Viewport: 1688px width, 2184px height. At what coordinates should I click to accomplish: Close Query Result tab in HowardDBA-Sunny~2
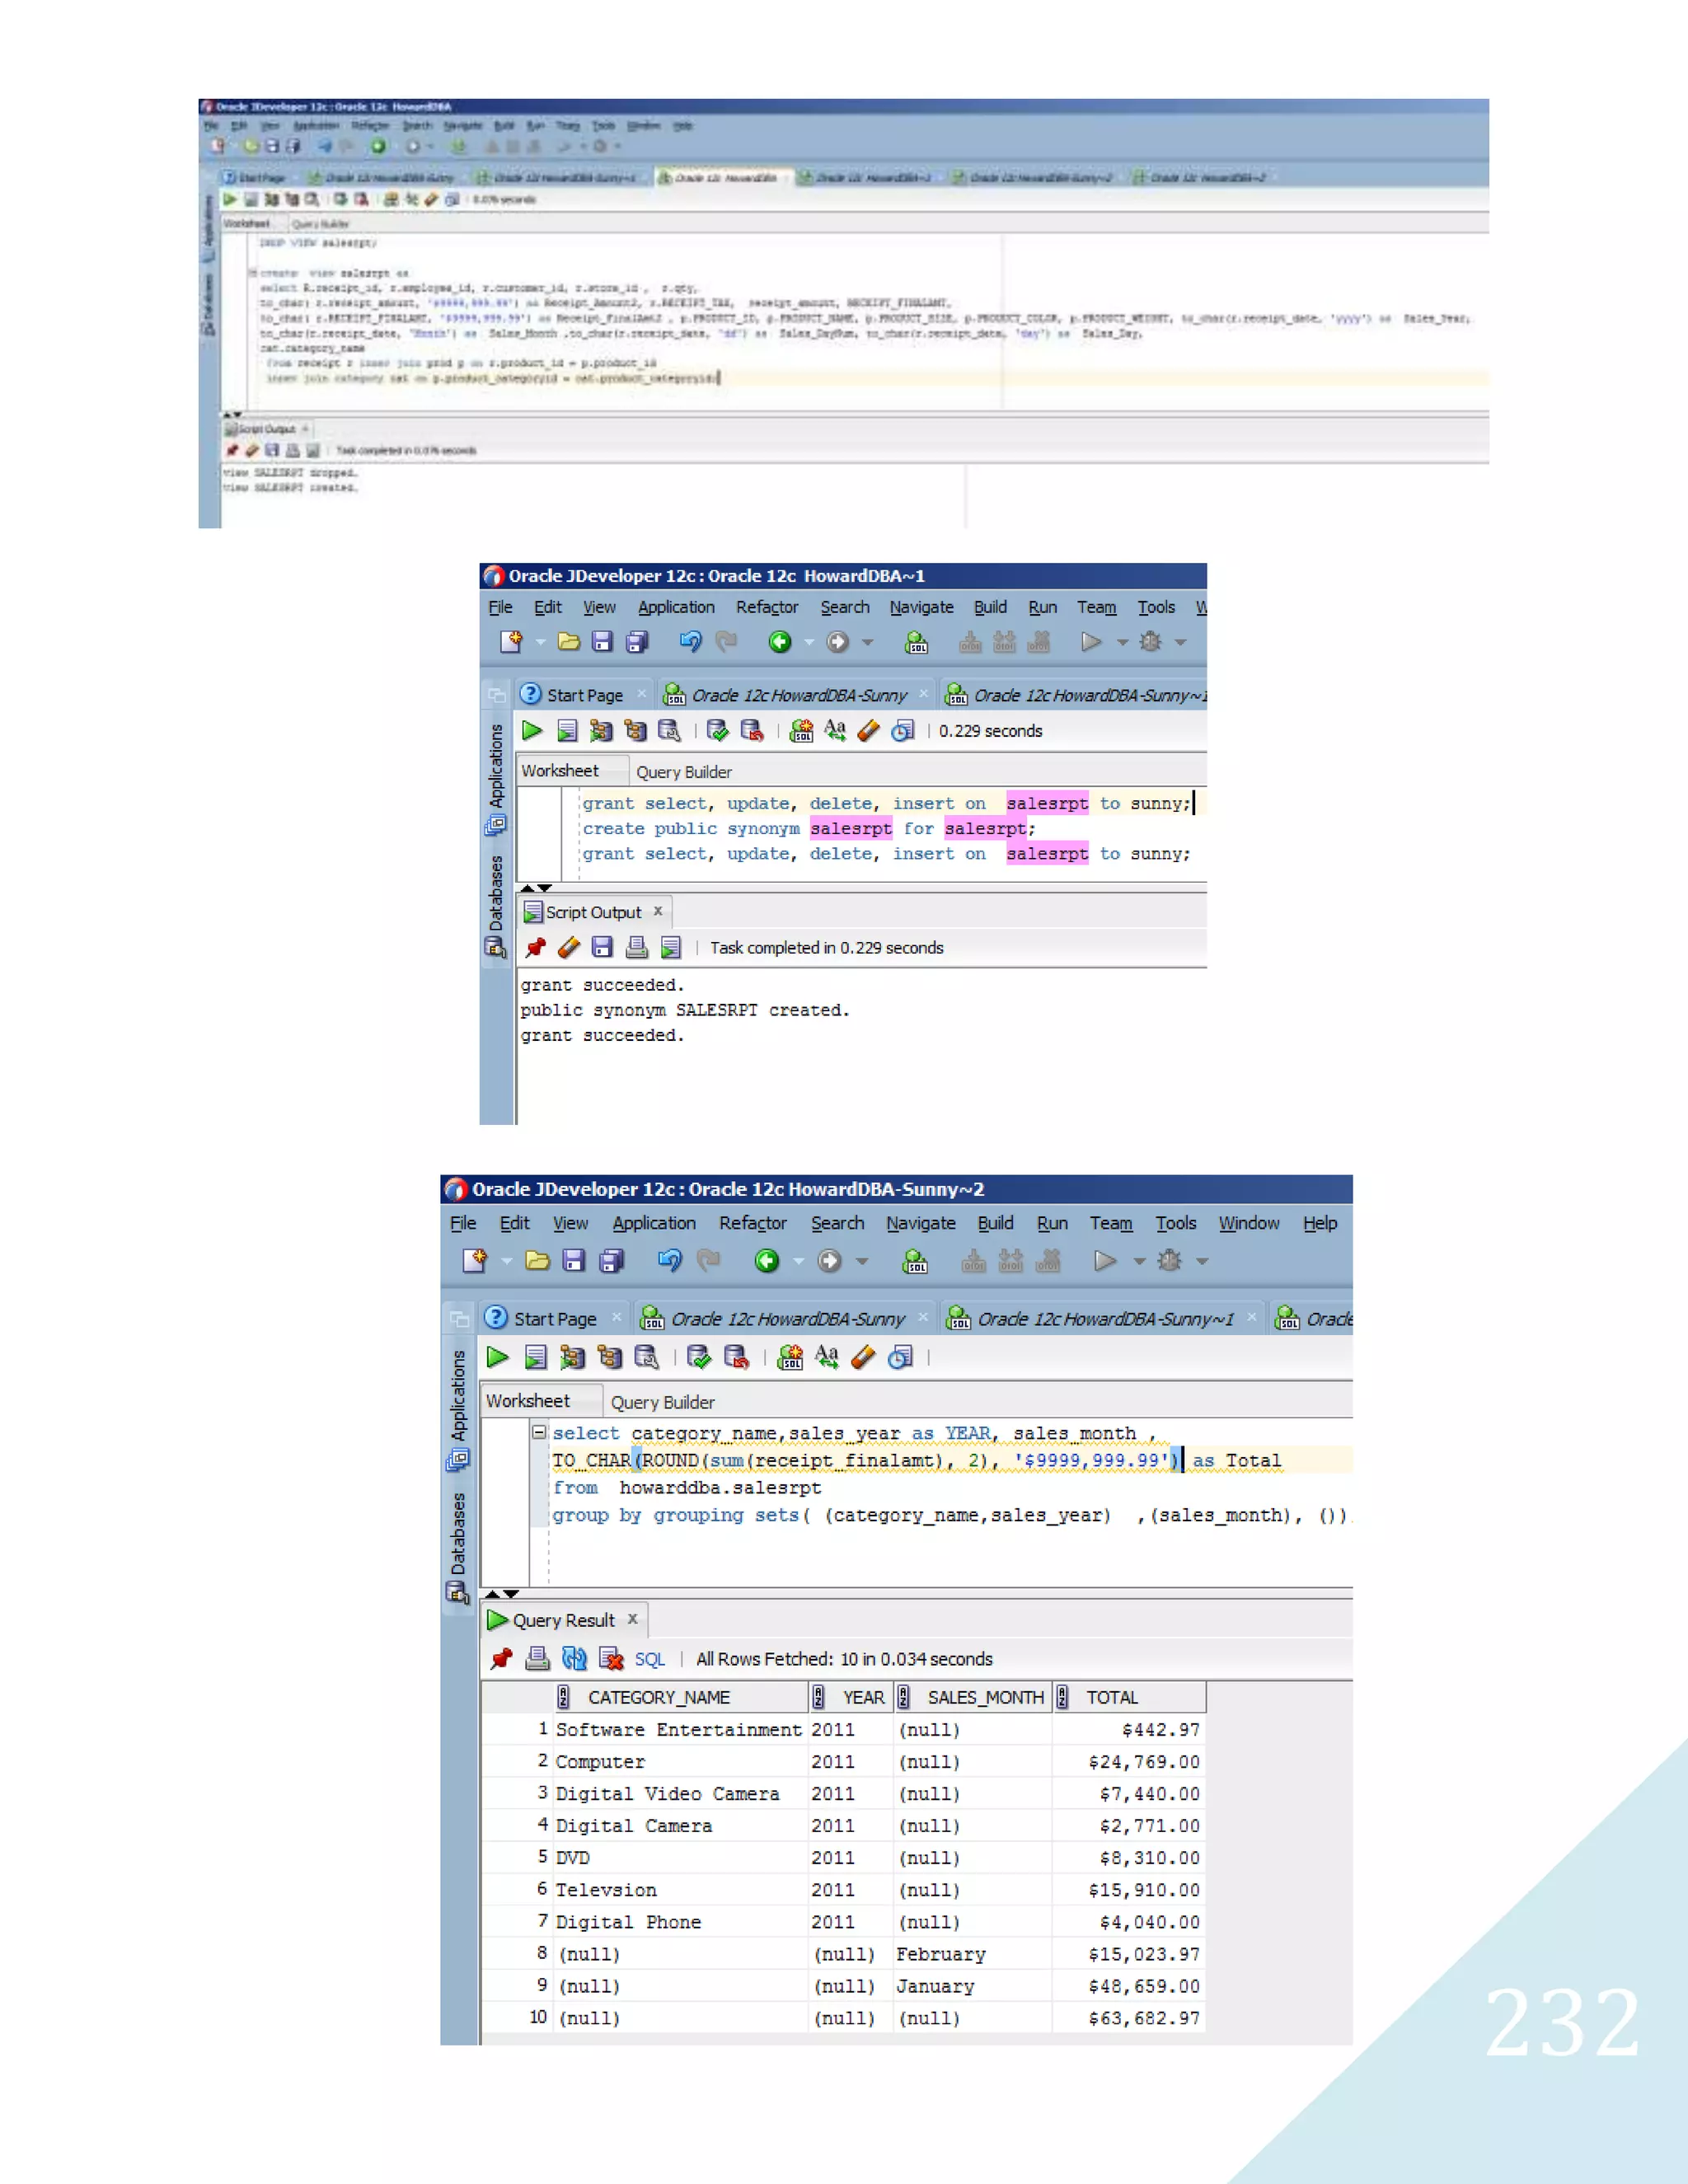point(632,1619)
